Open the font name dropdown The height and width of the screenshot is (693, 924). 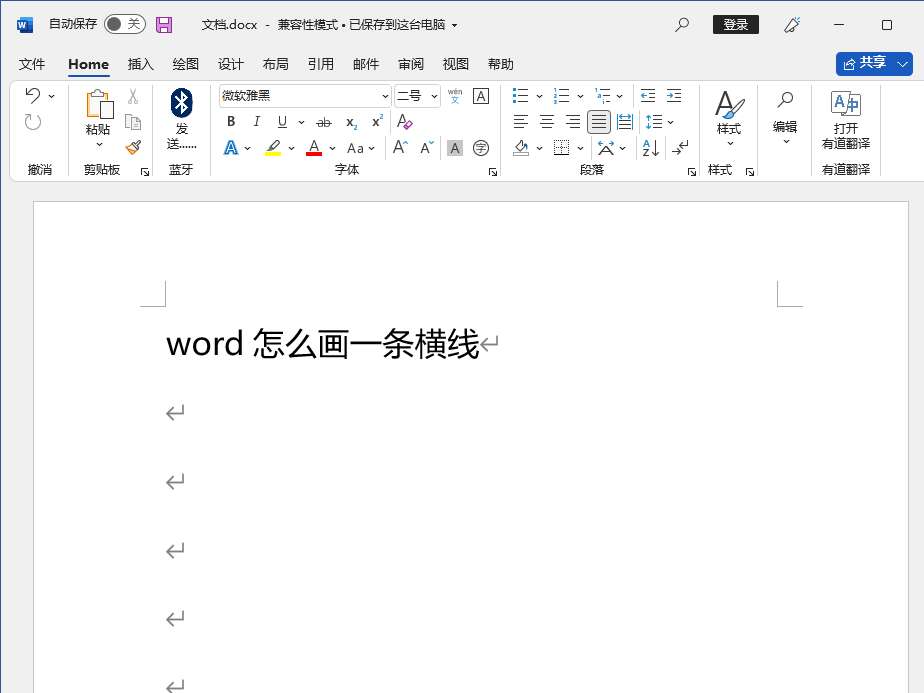pyautogui.click(x=385, y=96)
